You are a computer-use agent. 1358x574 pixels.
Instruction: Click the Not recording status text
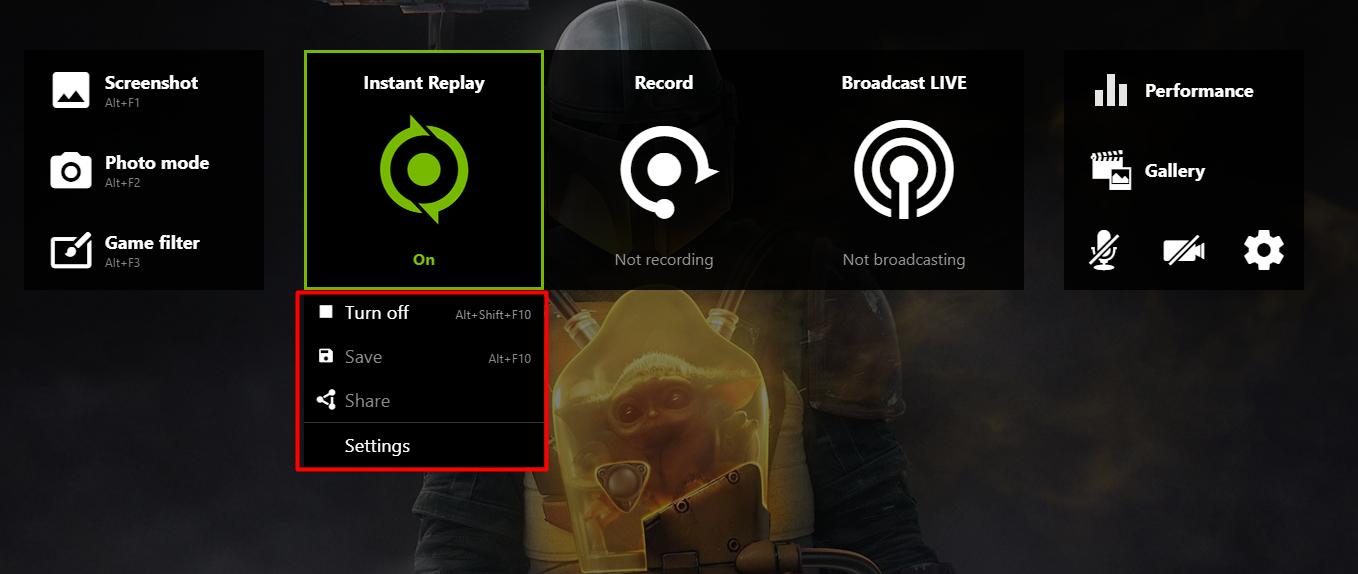point(664,260)
